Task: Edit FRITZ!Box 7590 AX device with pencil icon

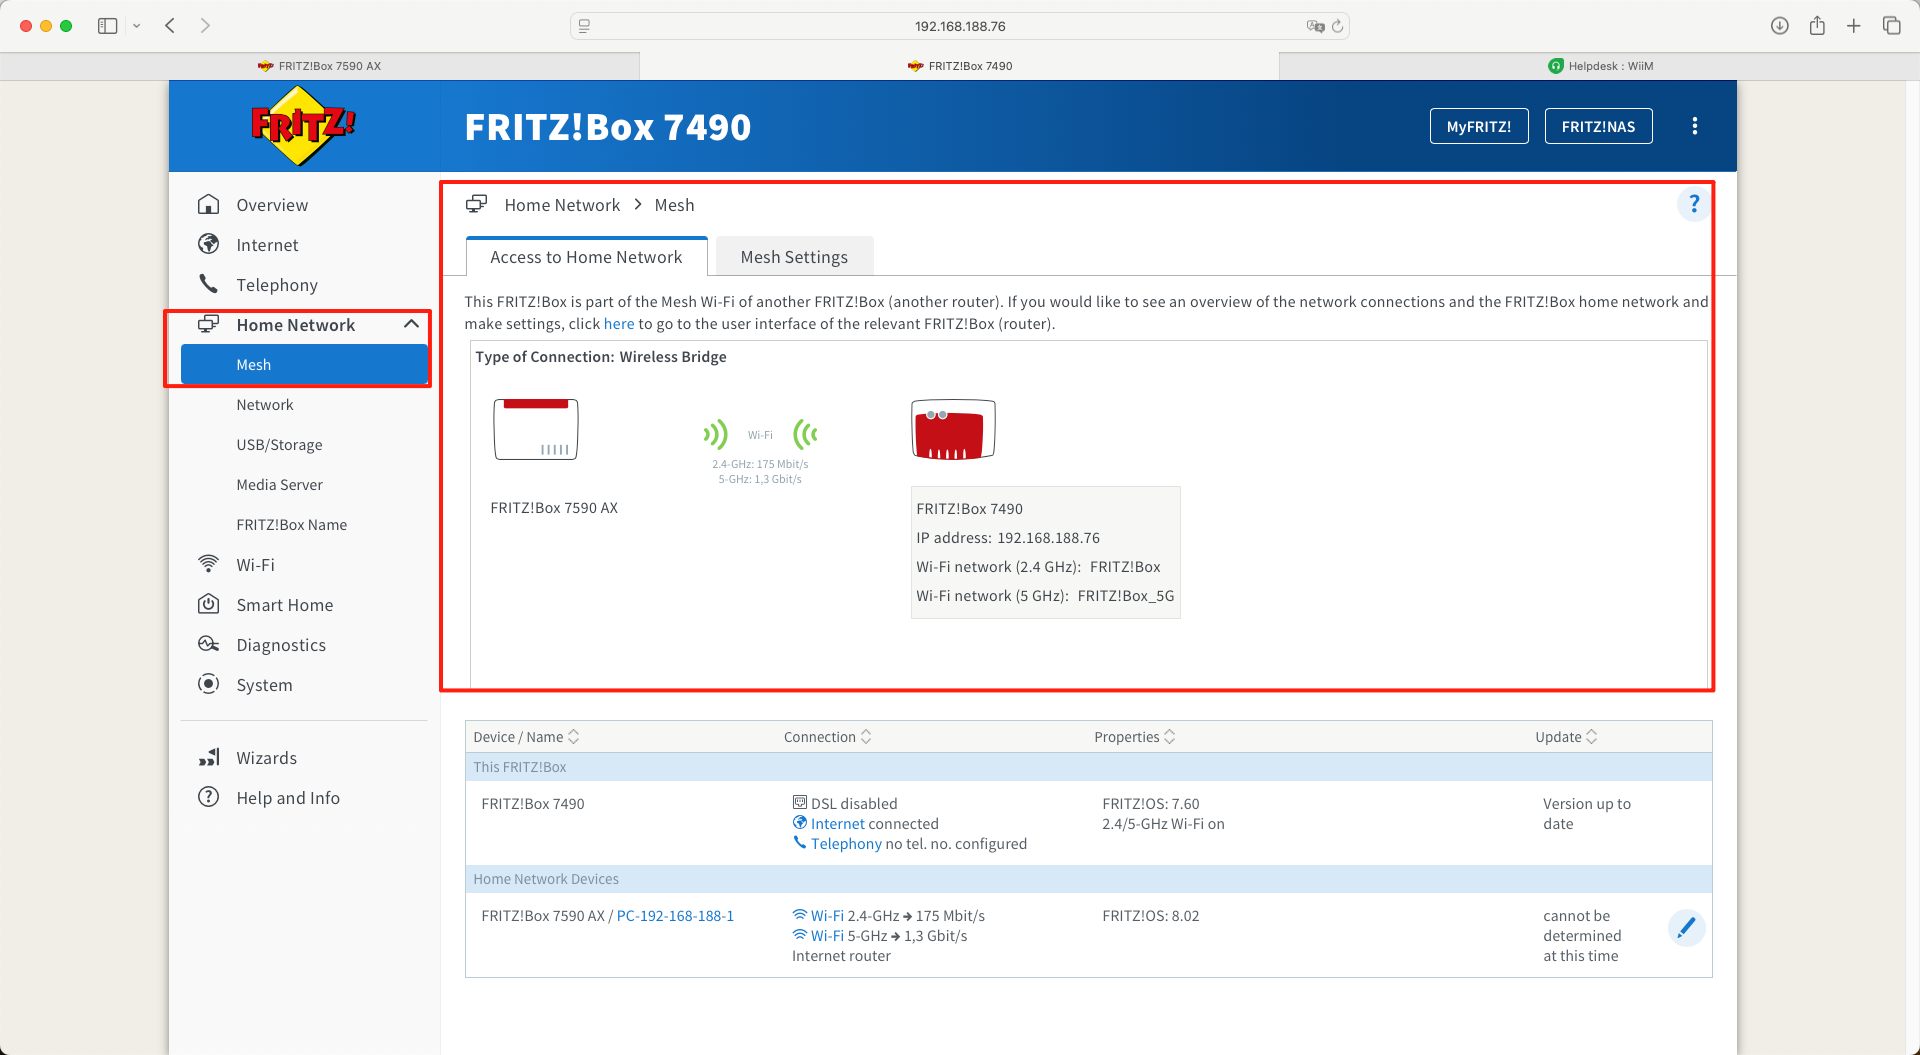Action: (x=1686, y=928)
